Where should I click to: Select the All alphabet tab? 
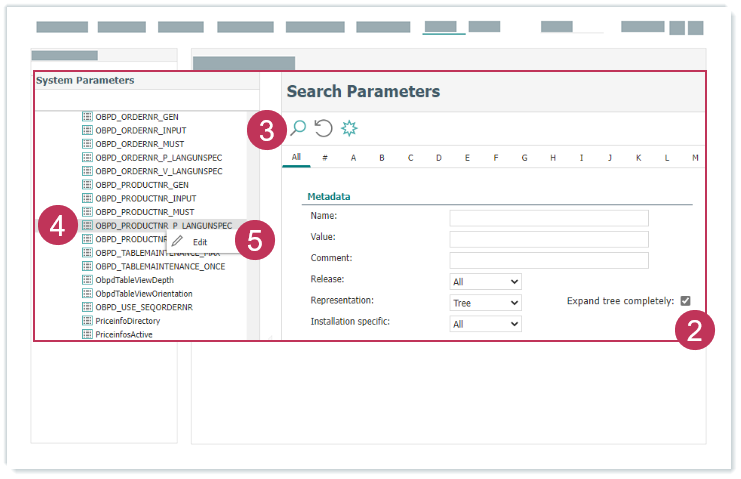296,158
